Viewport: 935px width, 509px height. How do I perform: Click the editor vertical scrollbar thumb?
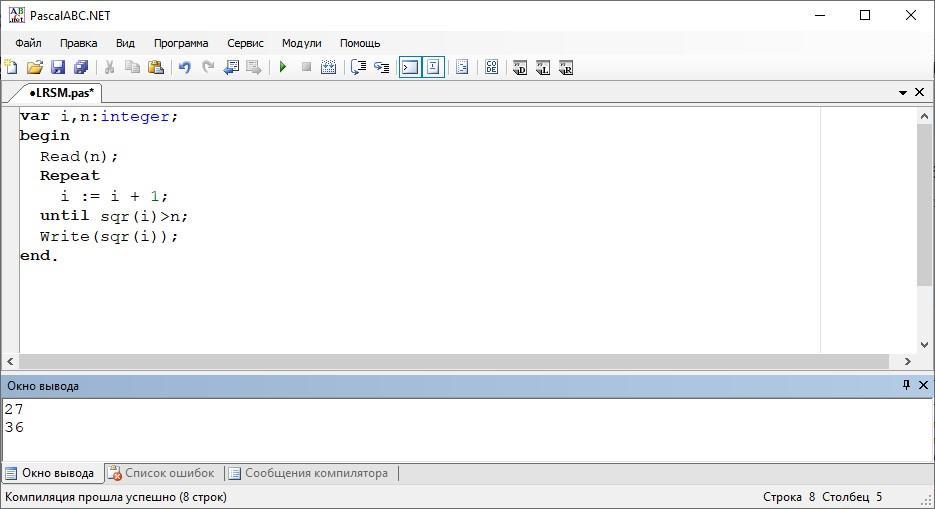click(924, 205)
